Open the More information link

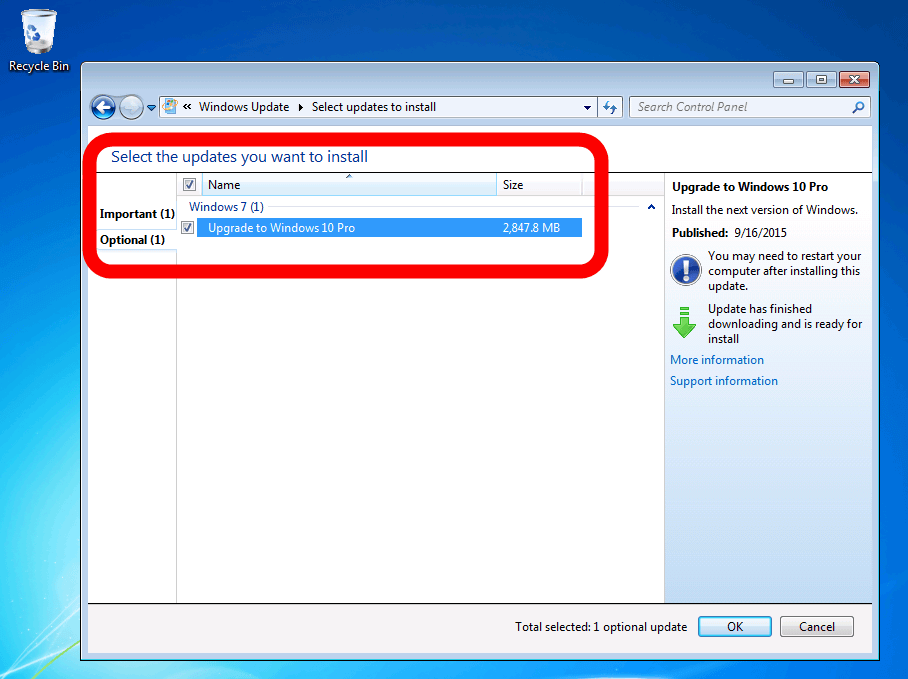(717, 360)
